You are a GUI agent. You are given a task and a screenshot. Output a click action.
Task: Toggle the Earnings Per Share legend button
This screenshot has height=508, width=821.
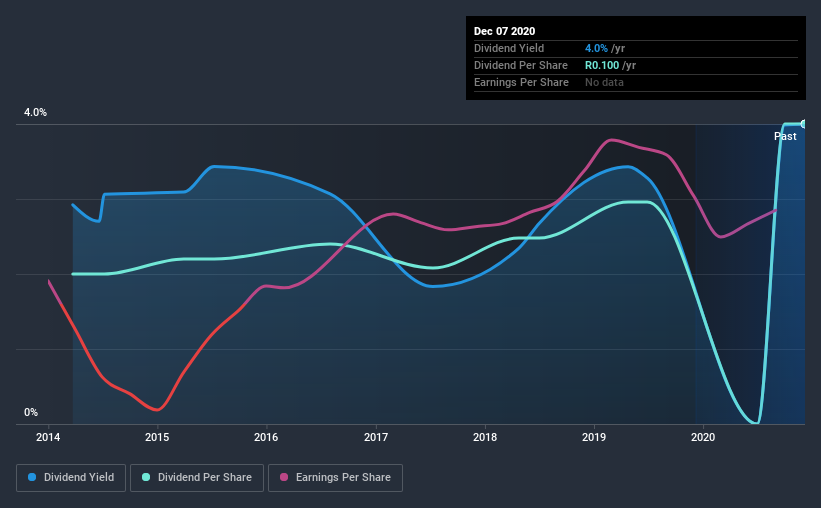[335, 478]
